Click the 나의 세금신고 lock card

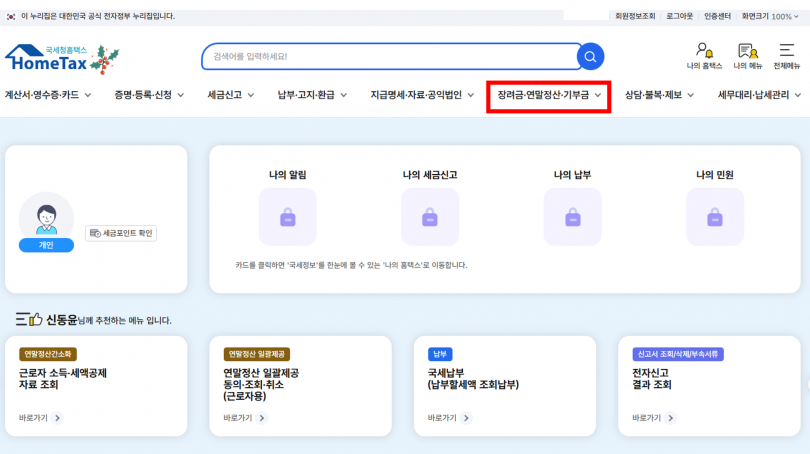coord(430,216)
